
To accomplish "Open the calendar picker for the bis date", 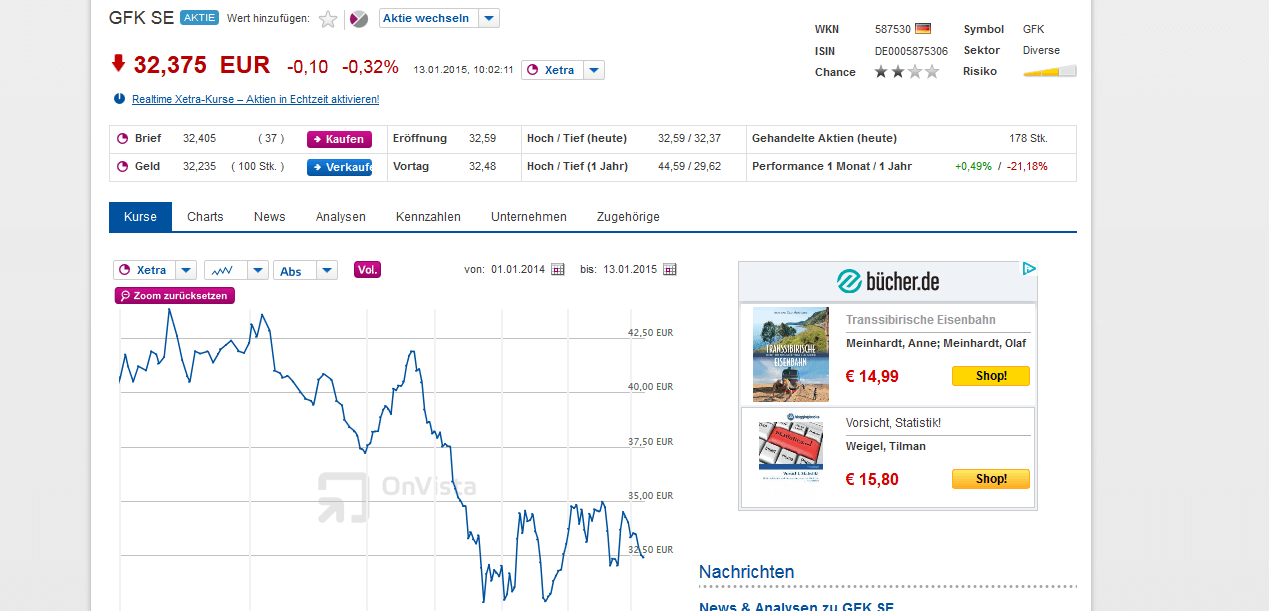I will click(x=670, y=270).
